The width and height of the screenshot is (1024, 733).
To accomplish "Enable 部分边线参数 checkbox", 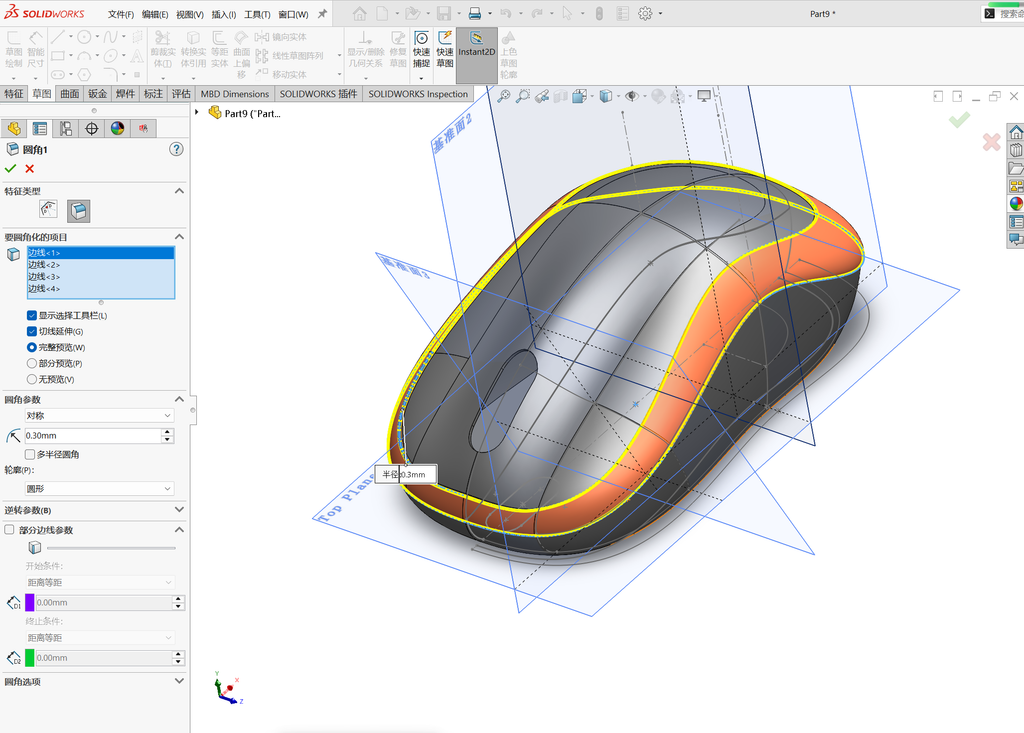I will (9, 530).
